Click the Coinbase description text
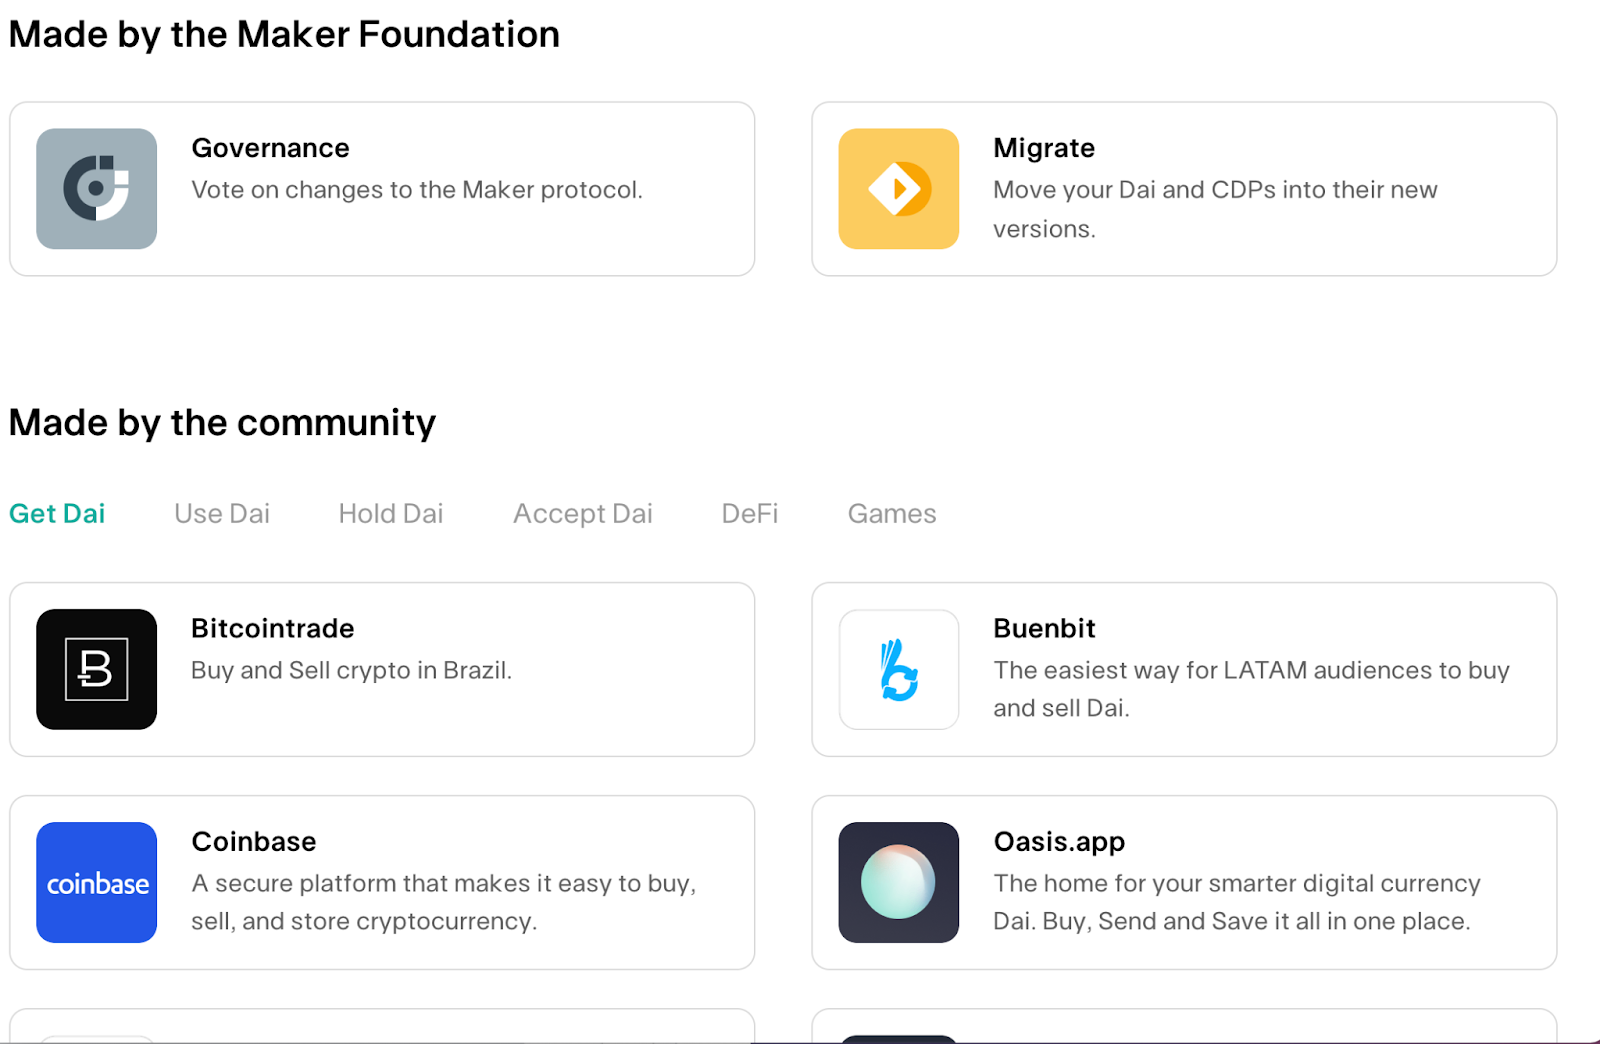The height and width of the screenshot is (1044, 1600). click(444, 902)
